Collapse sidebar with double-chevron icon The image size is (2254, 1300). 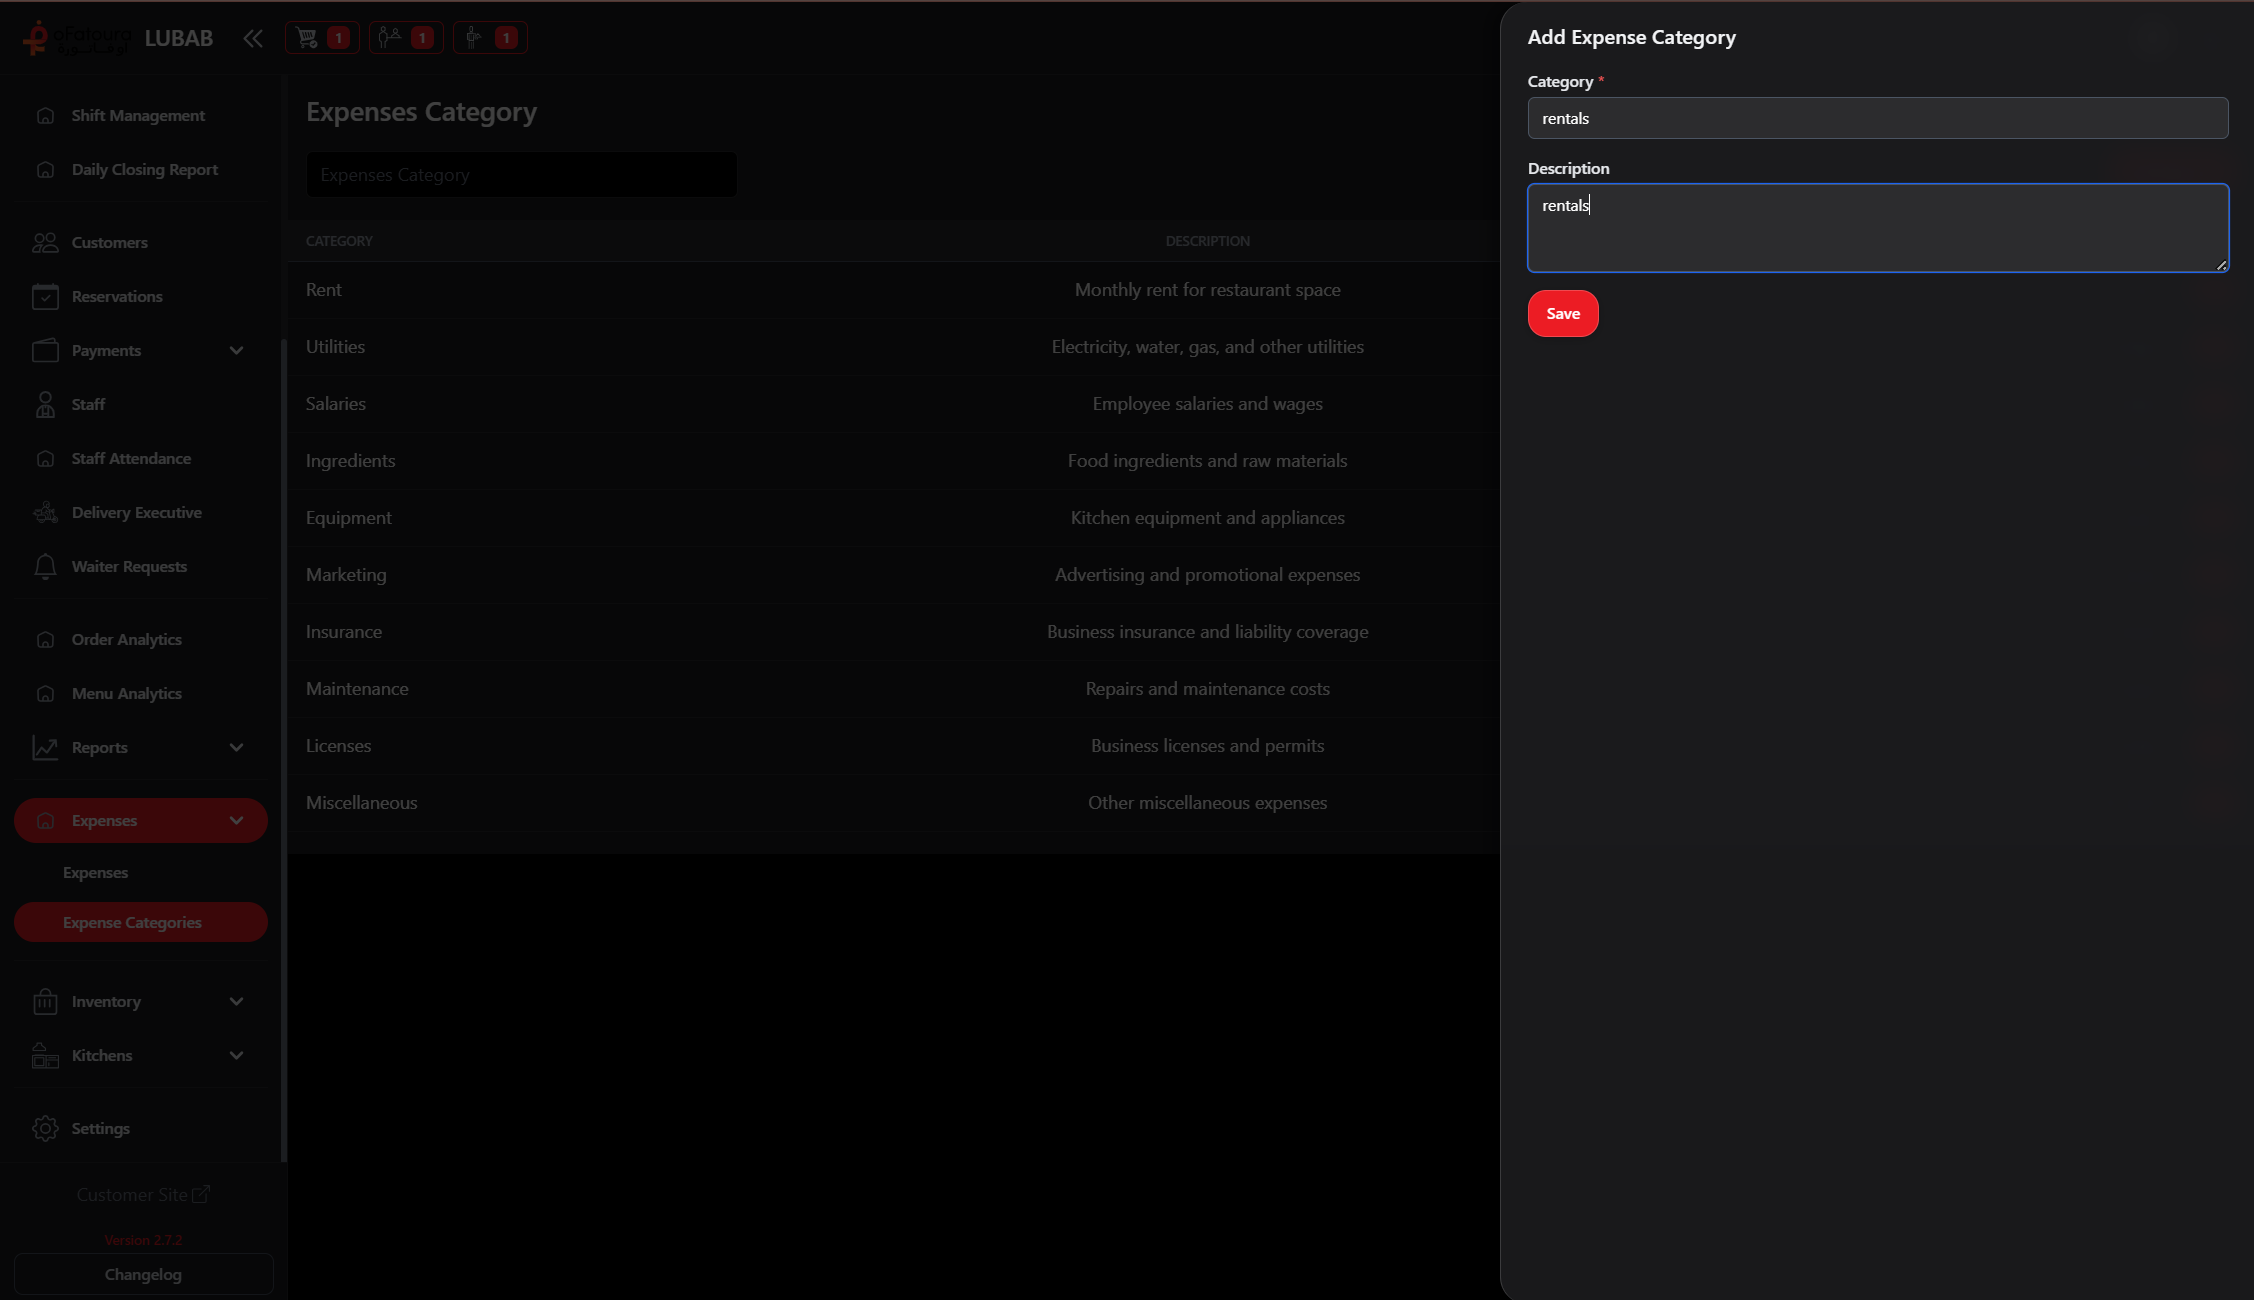pyautogui.click(x=252, y=38)
